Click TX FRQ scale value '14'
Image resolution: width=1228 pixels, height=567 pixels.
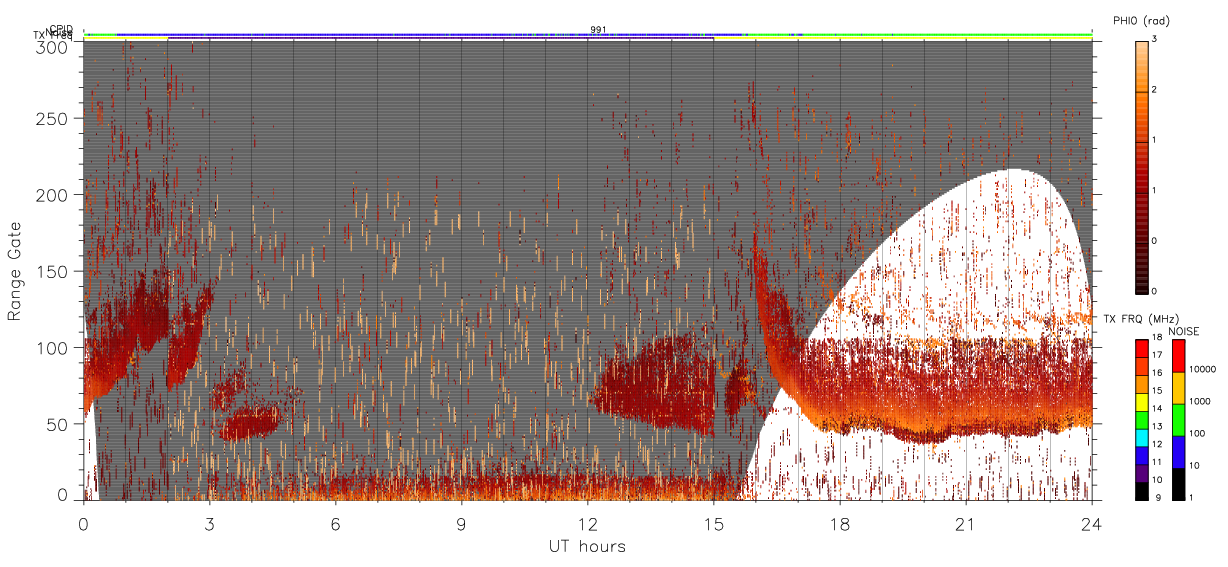pyautogui.click(x=1157, y=408)
